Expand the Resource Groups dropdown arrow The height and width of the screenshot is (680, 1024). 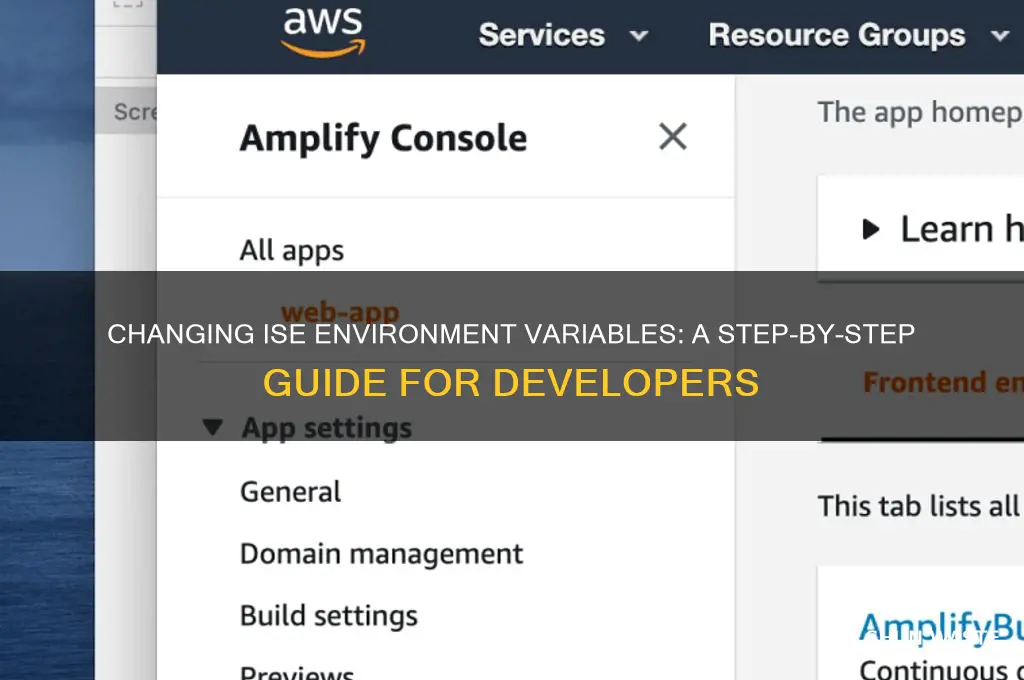pyautogui.click(x=999, y=36)
